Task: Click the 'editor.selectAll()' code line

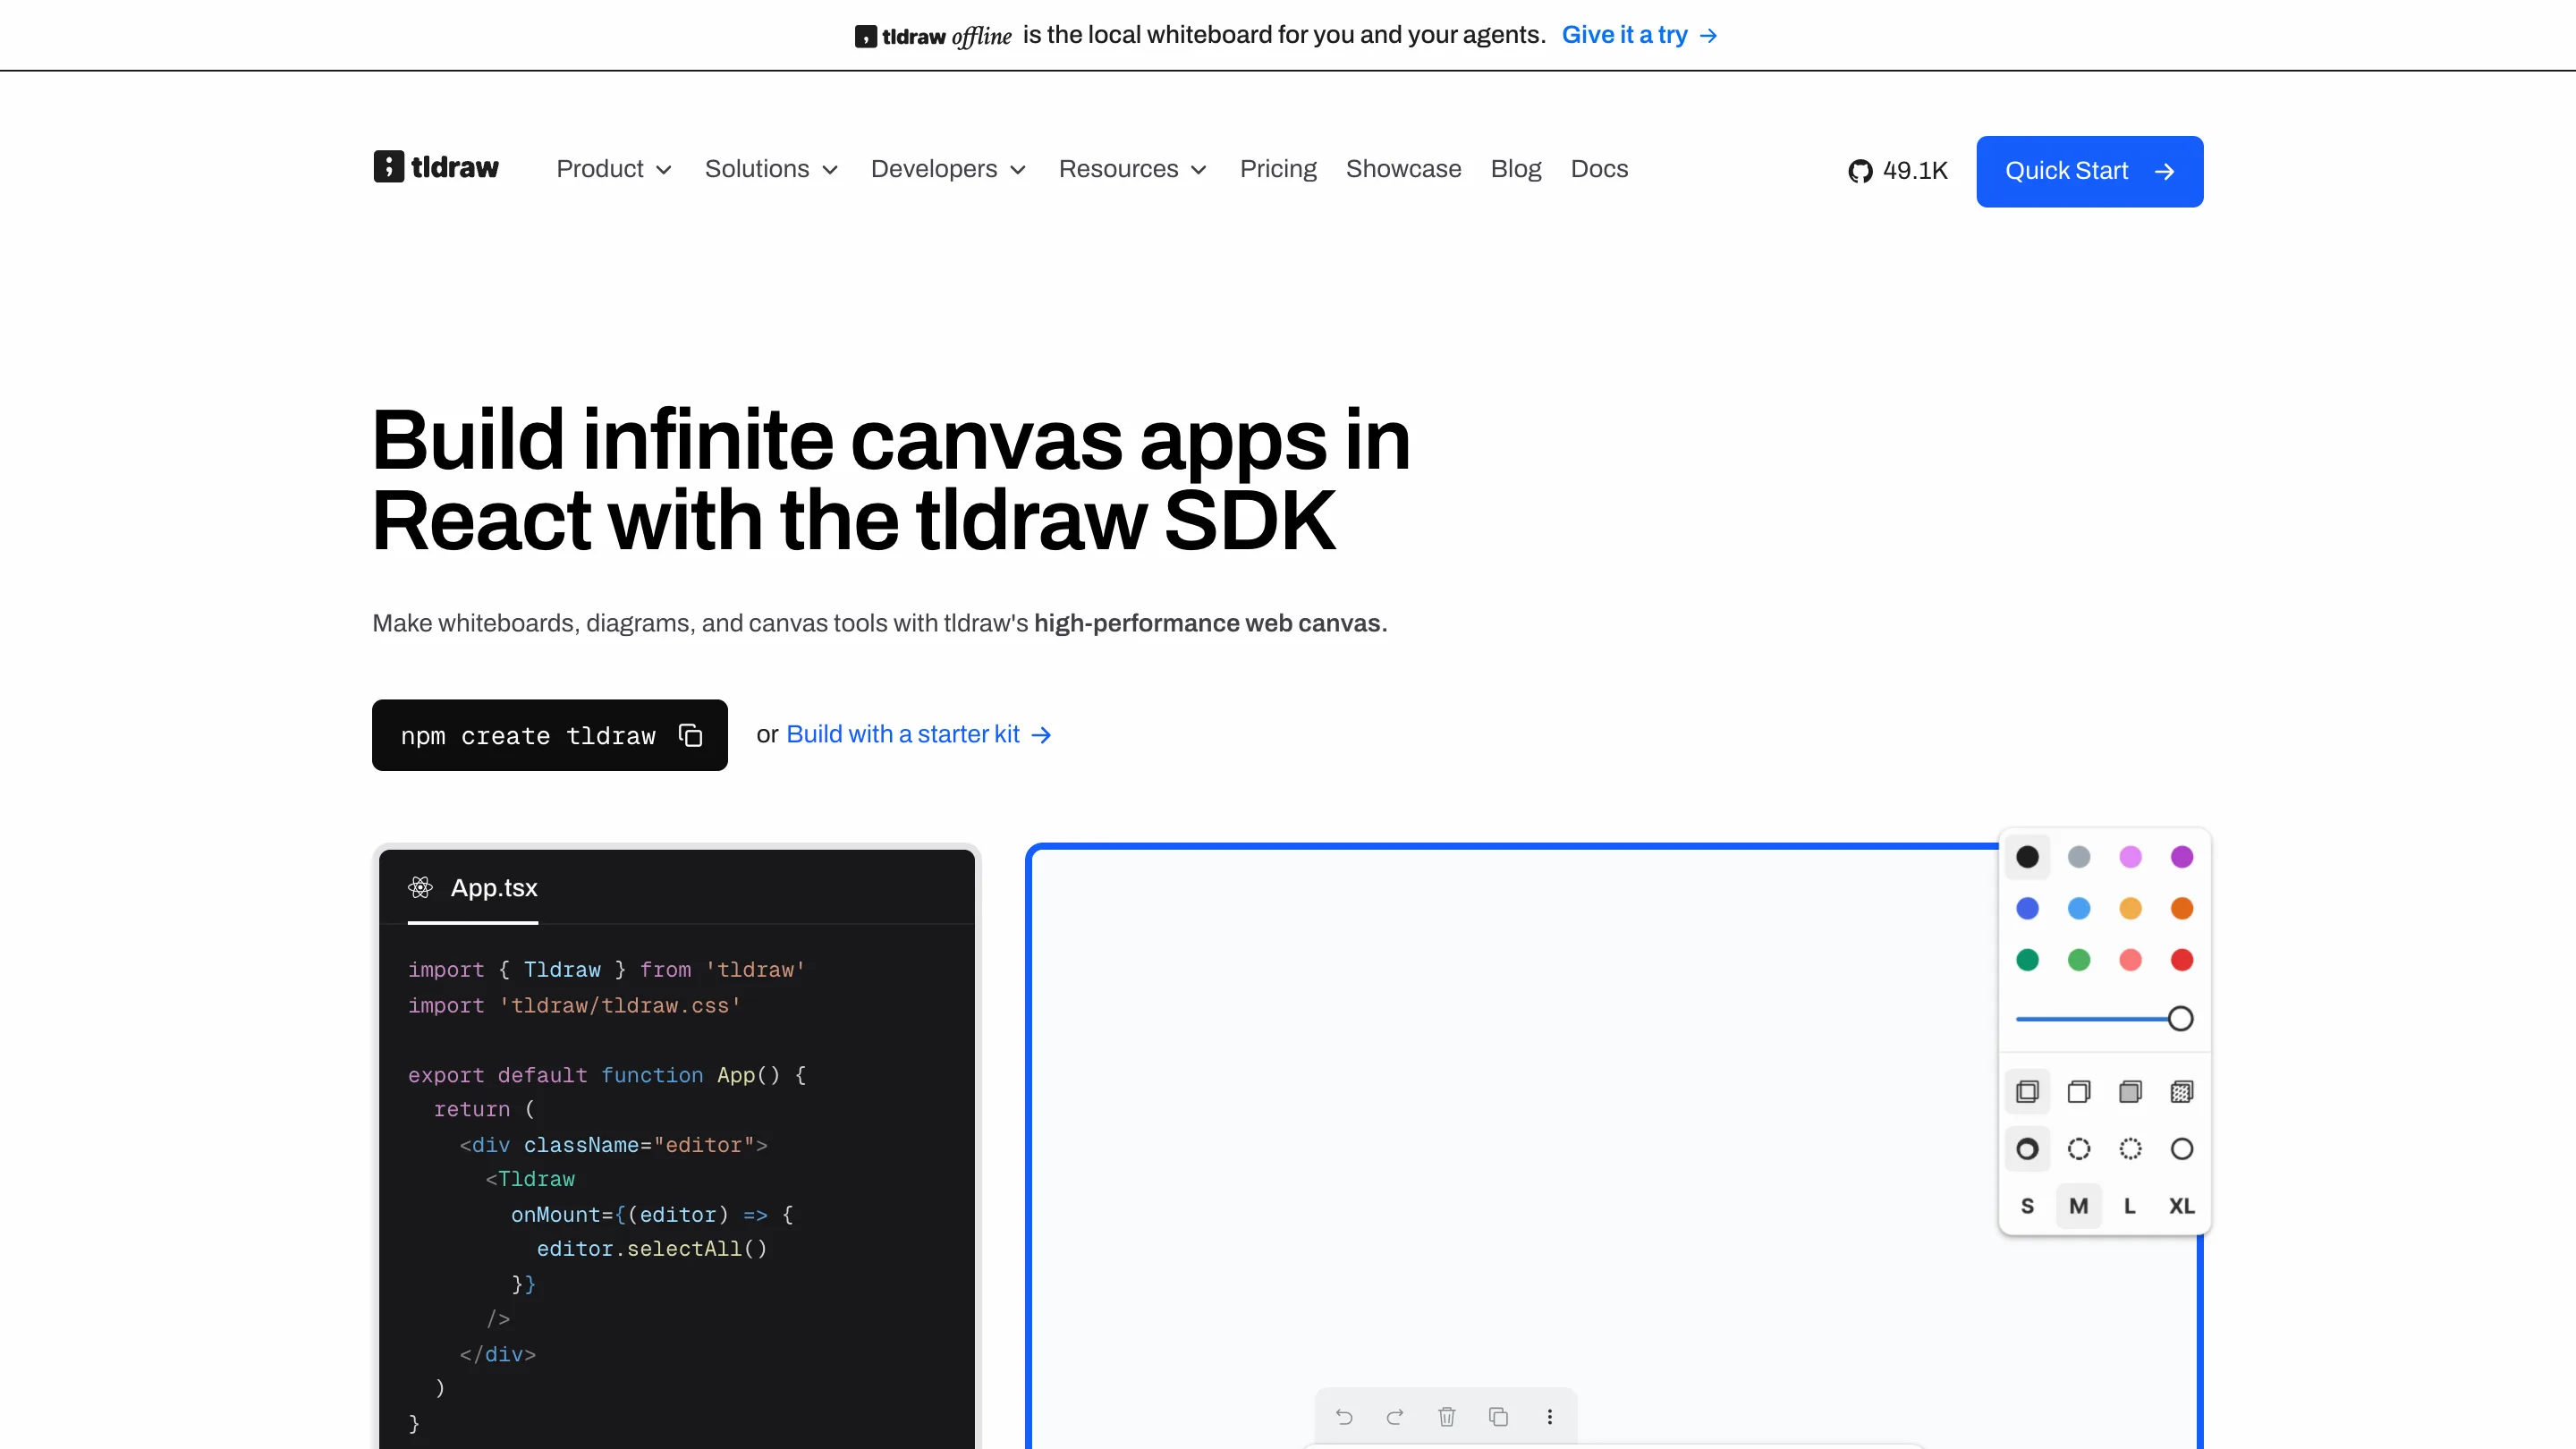Action: pyautogui.click(x=652, y=1249)
